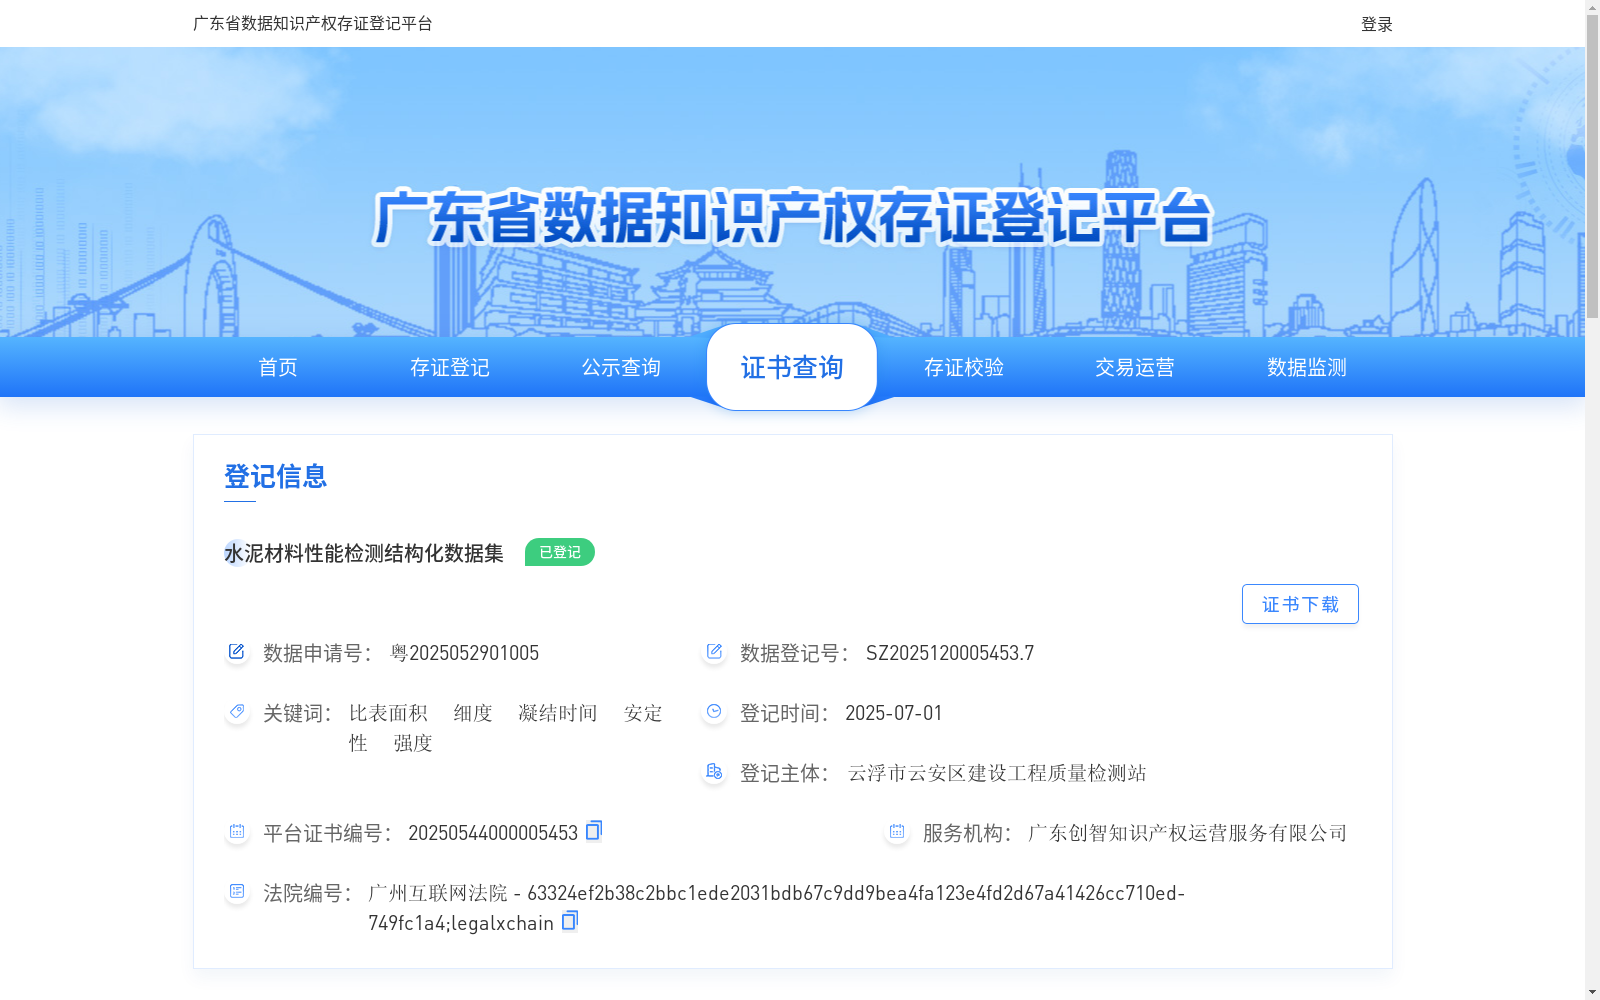This screenshot has width=1600, height=1000.
Task: Click the document icon beside 法院编号
Action: (236, 891)
